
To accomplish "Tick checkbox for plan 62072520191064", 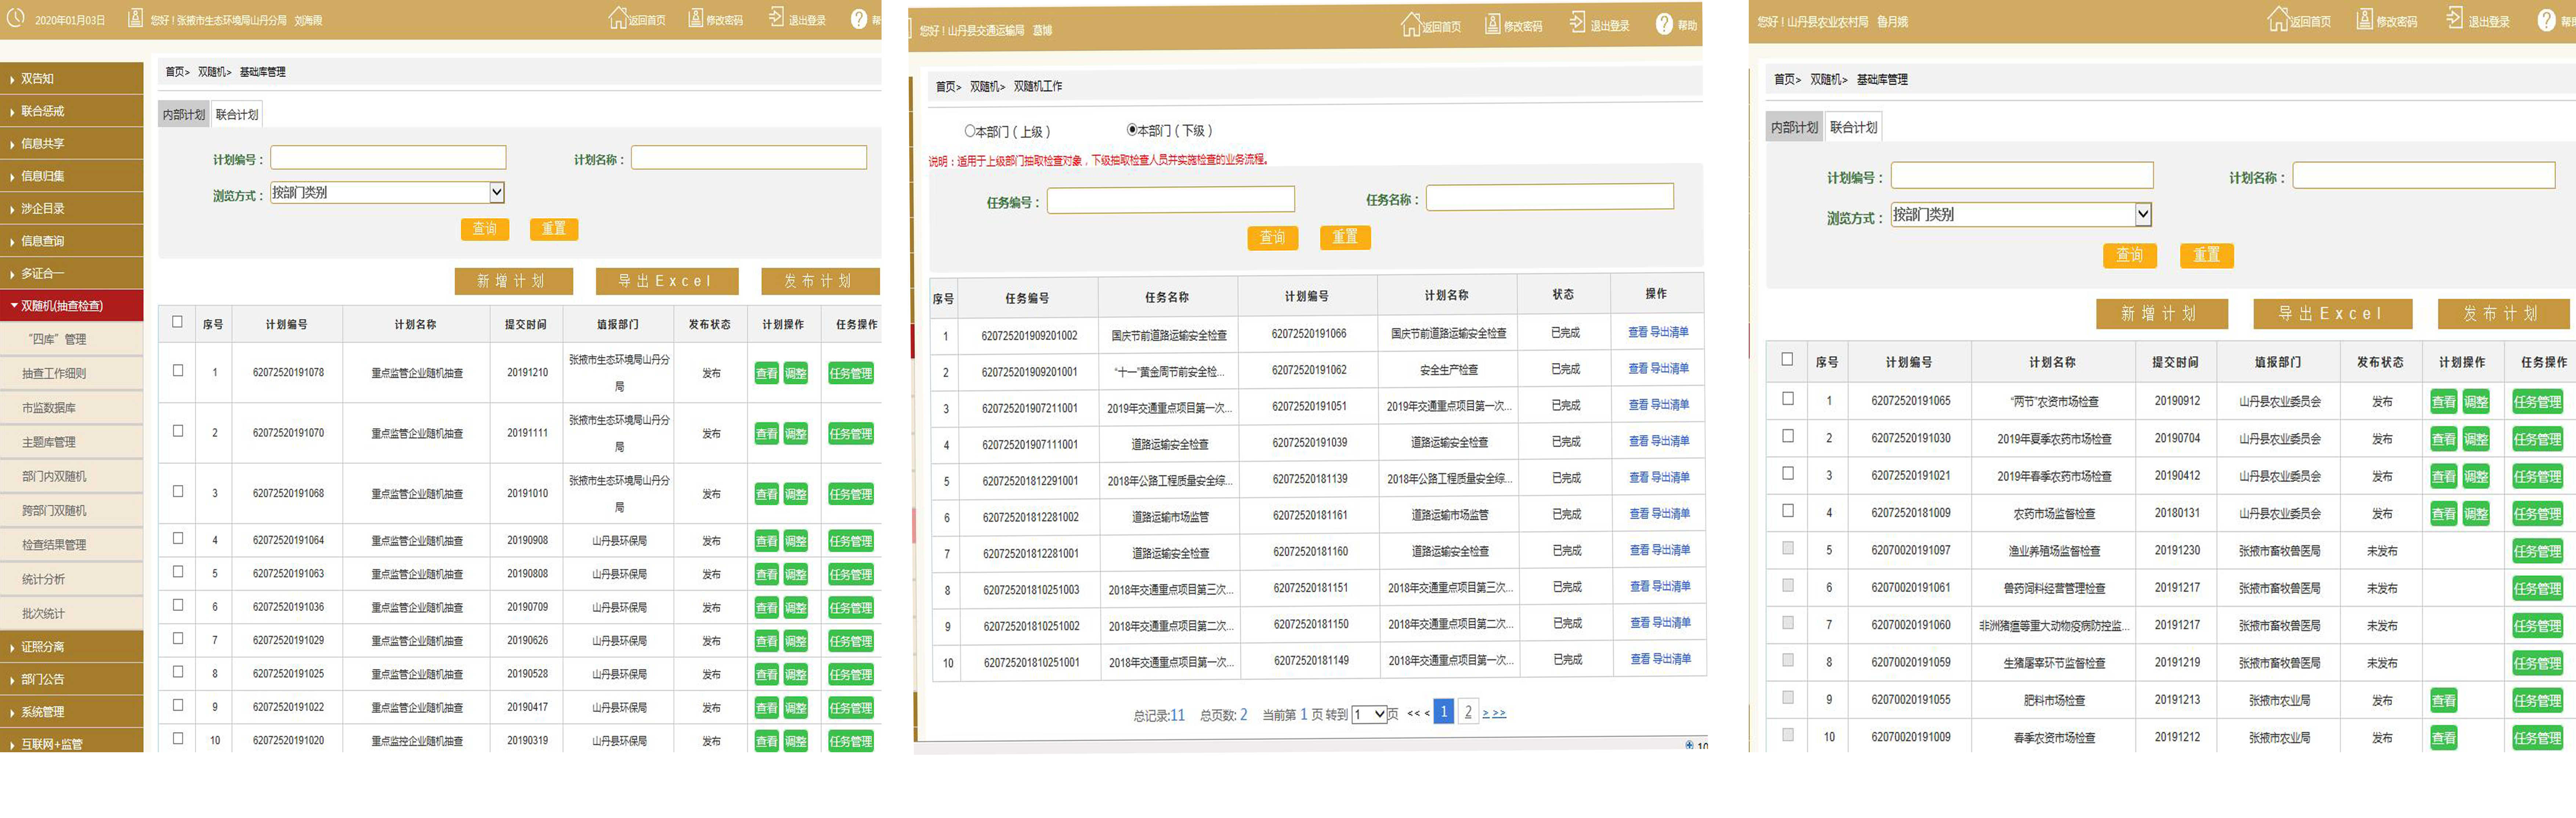I will pyautogui.click(x=178, y=539).
